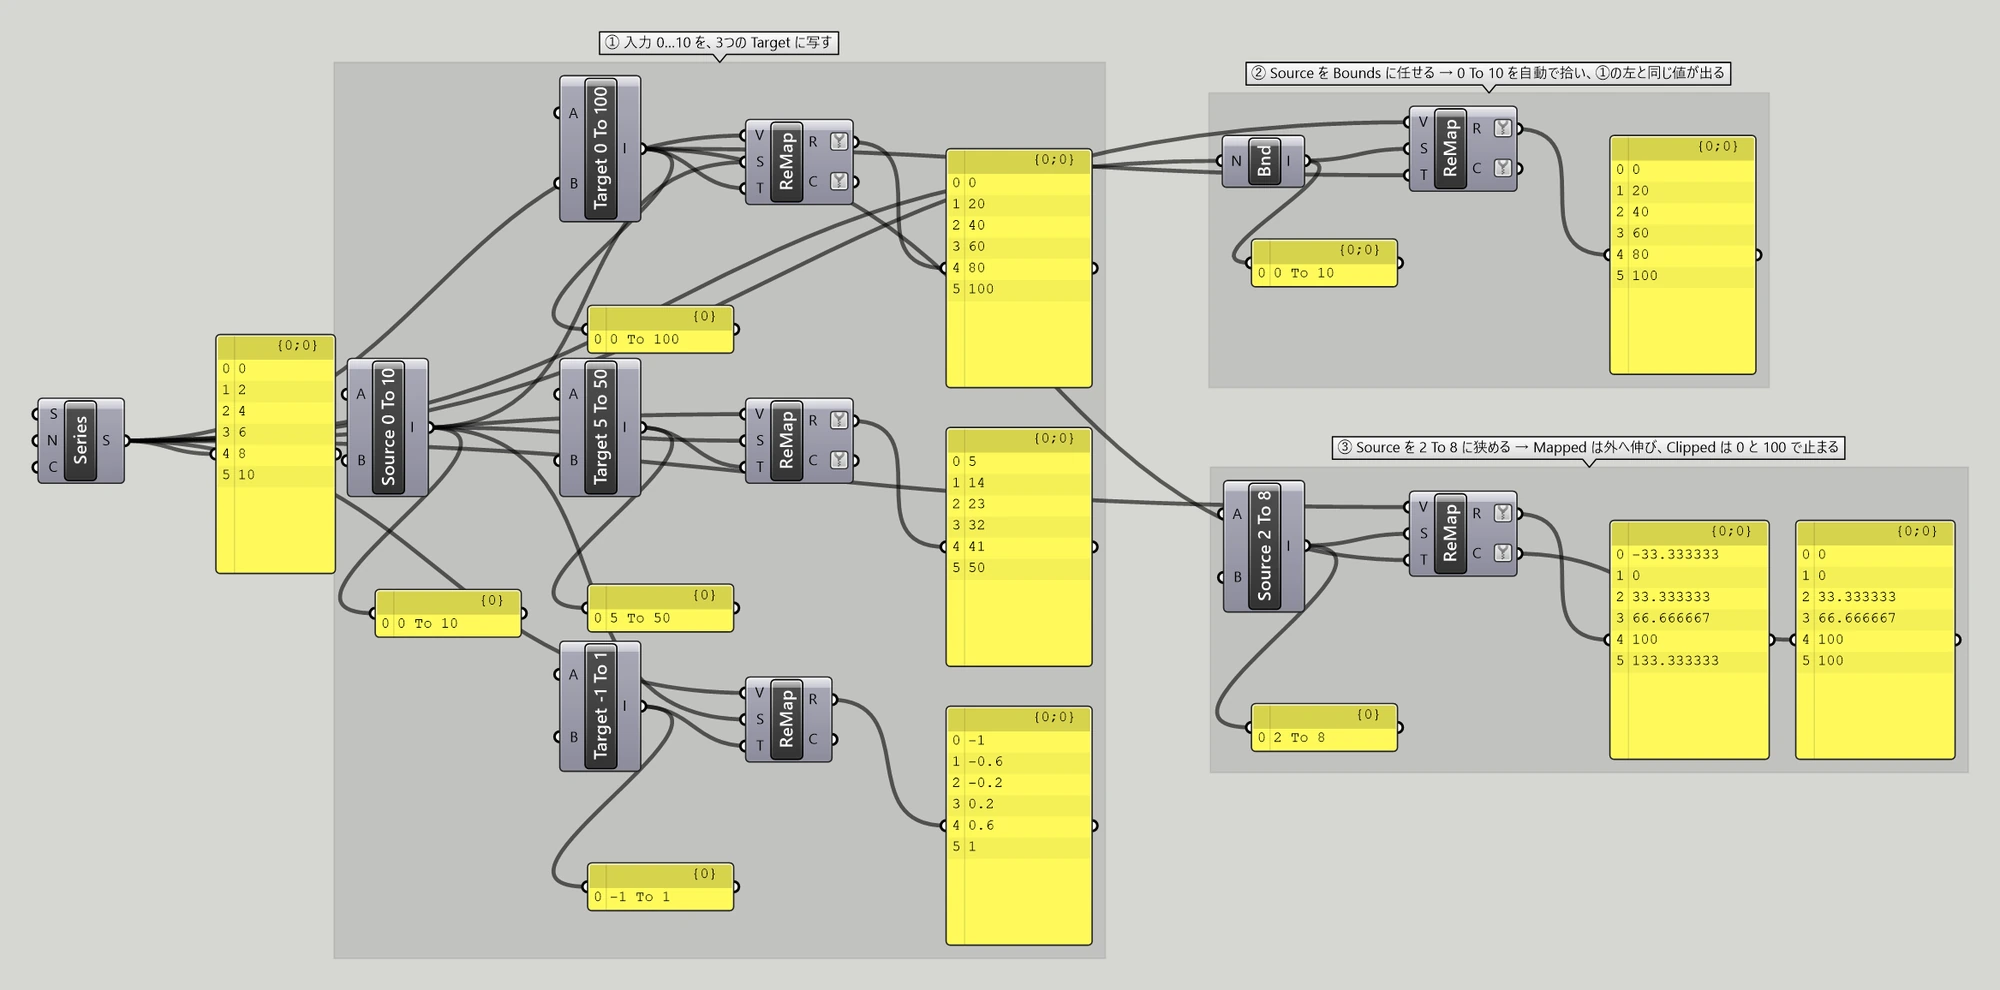Select the panel showing 5 To 50
This screenshot has width=2000, height=990.
pyautogui.click(x=660, y=608)
